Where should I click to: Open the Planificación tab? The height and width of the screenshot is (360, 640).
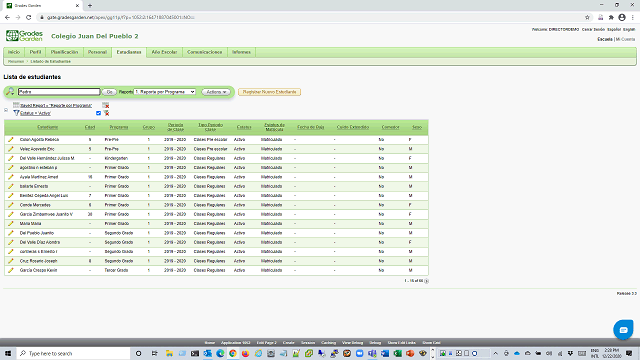point(64,52)
